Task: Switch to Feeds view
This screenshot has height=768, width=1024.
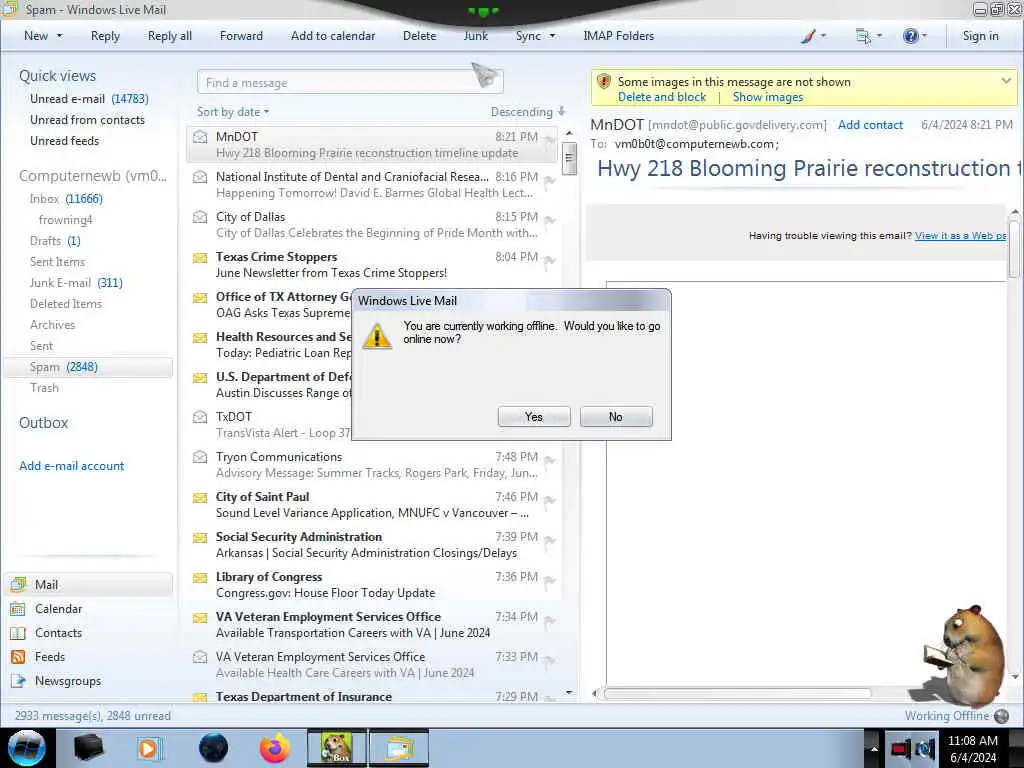Action: 50,656
